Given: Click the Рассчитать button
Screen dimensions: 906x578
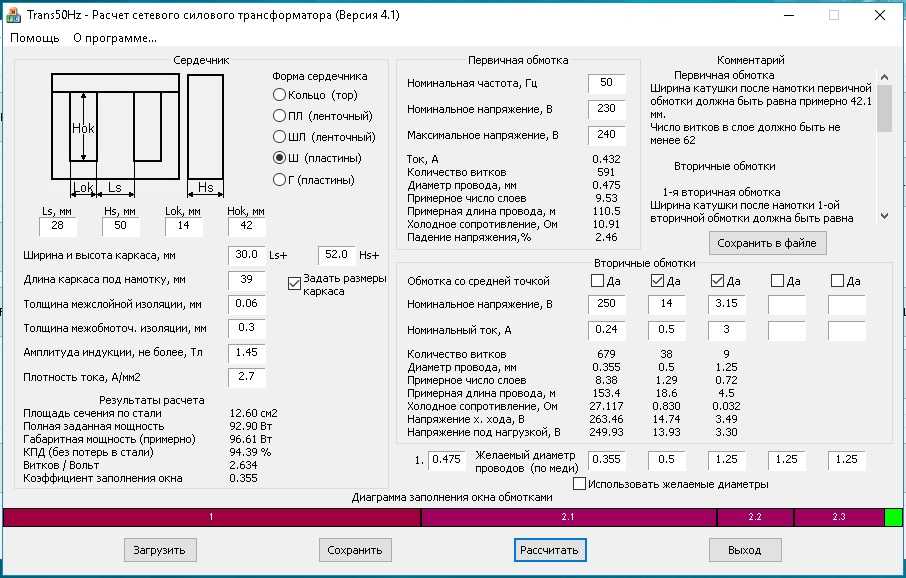Looking at the screenshot, I should click(549, 550).
